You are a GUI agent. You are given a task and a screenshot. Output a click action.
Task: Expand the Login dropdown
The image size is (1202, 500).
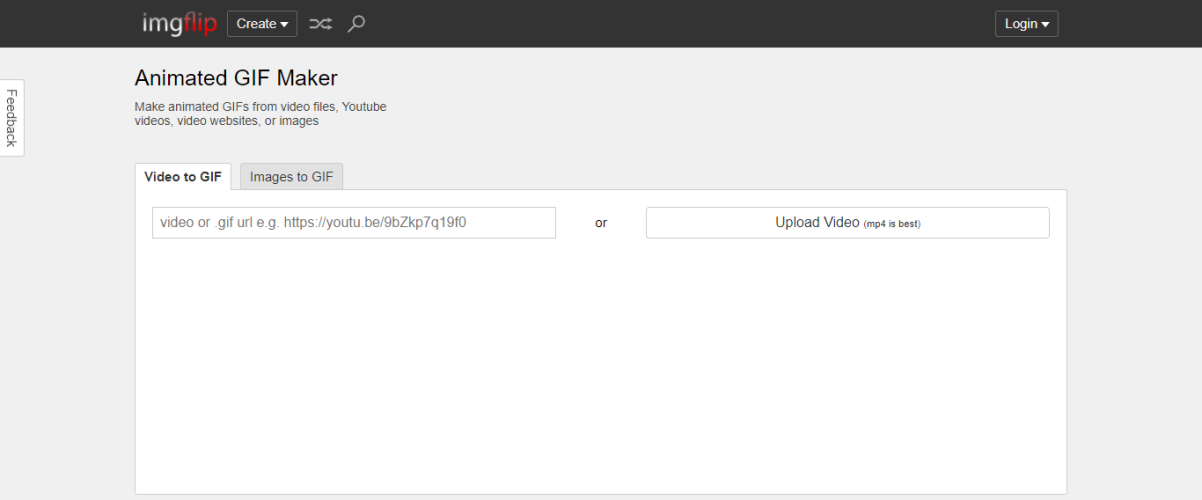pyautogui.click(x=1026, y=23)
